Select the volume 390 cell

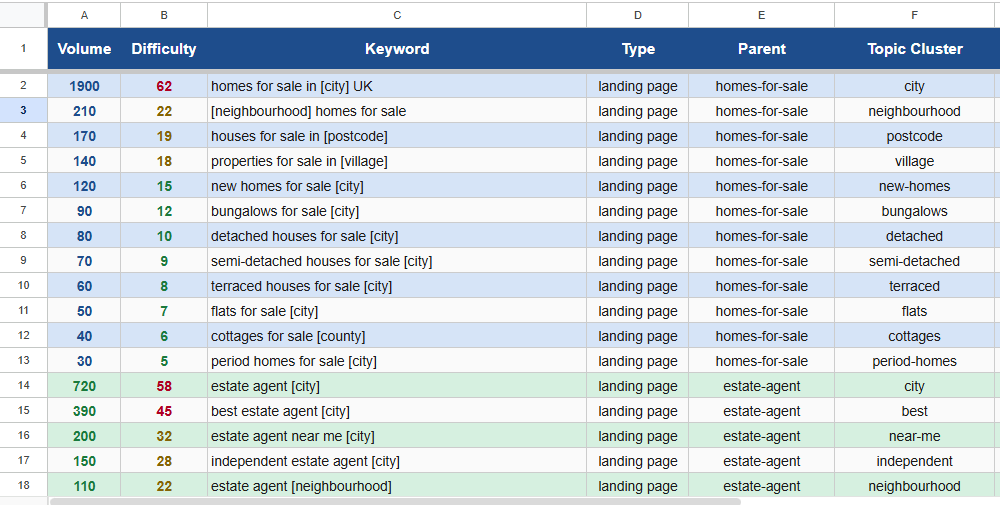coord(84,411)
